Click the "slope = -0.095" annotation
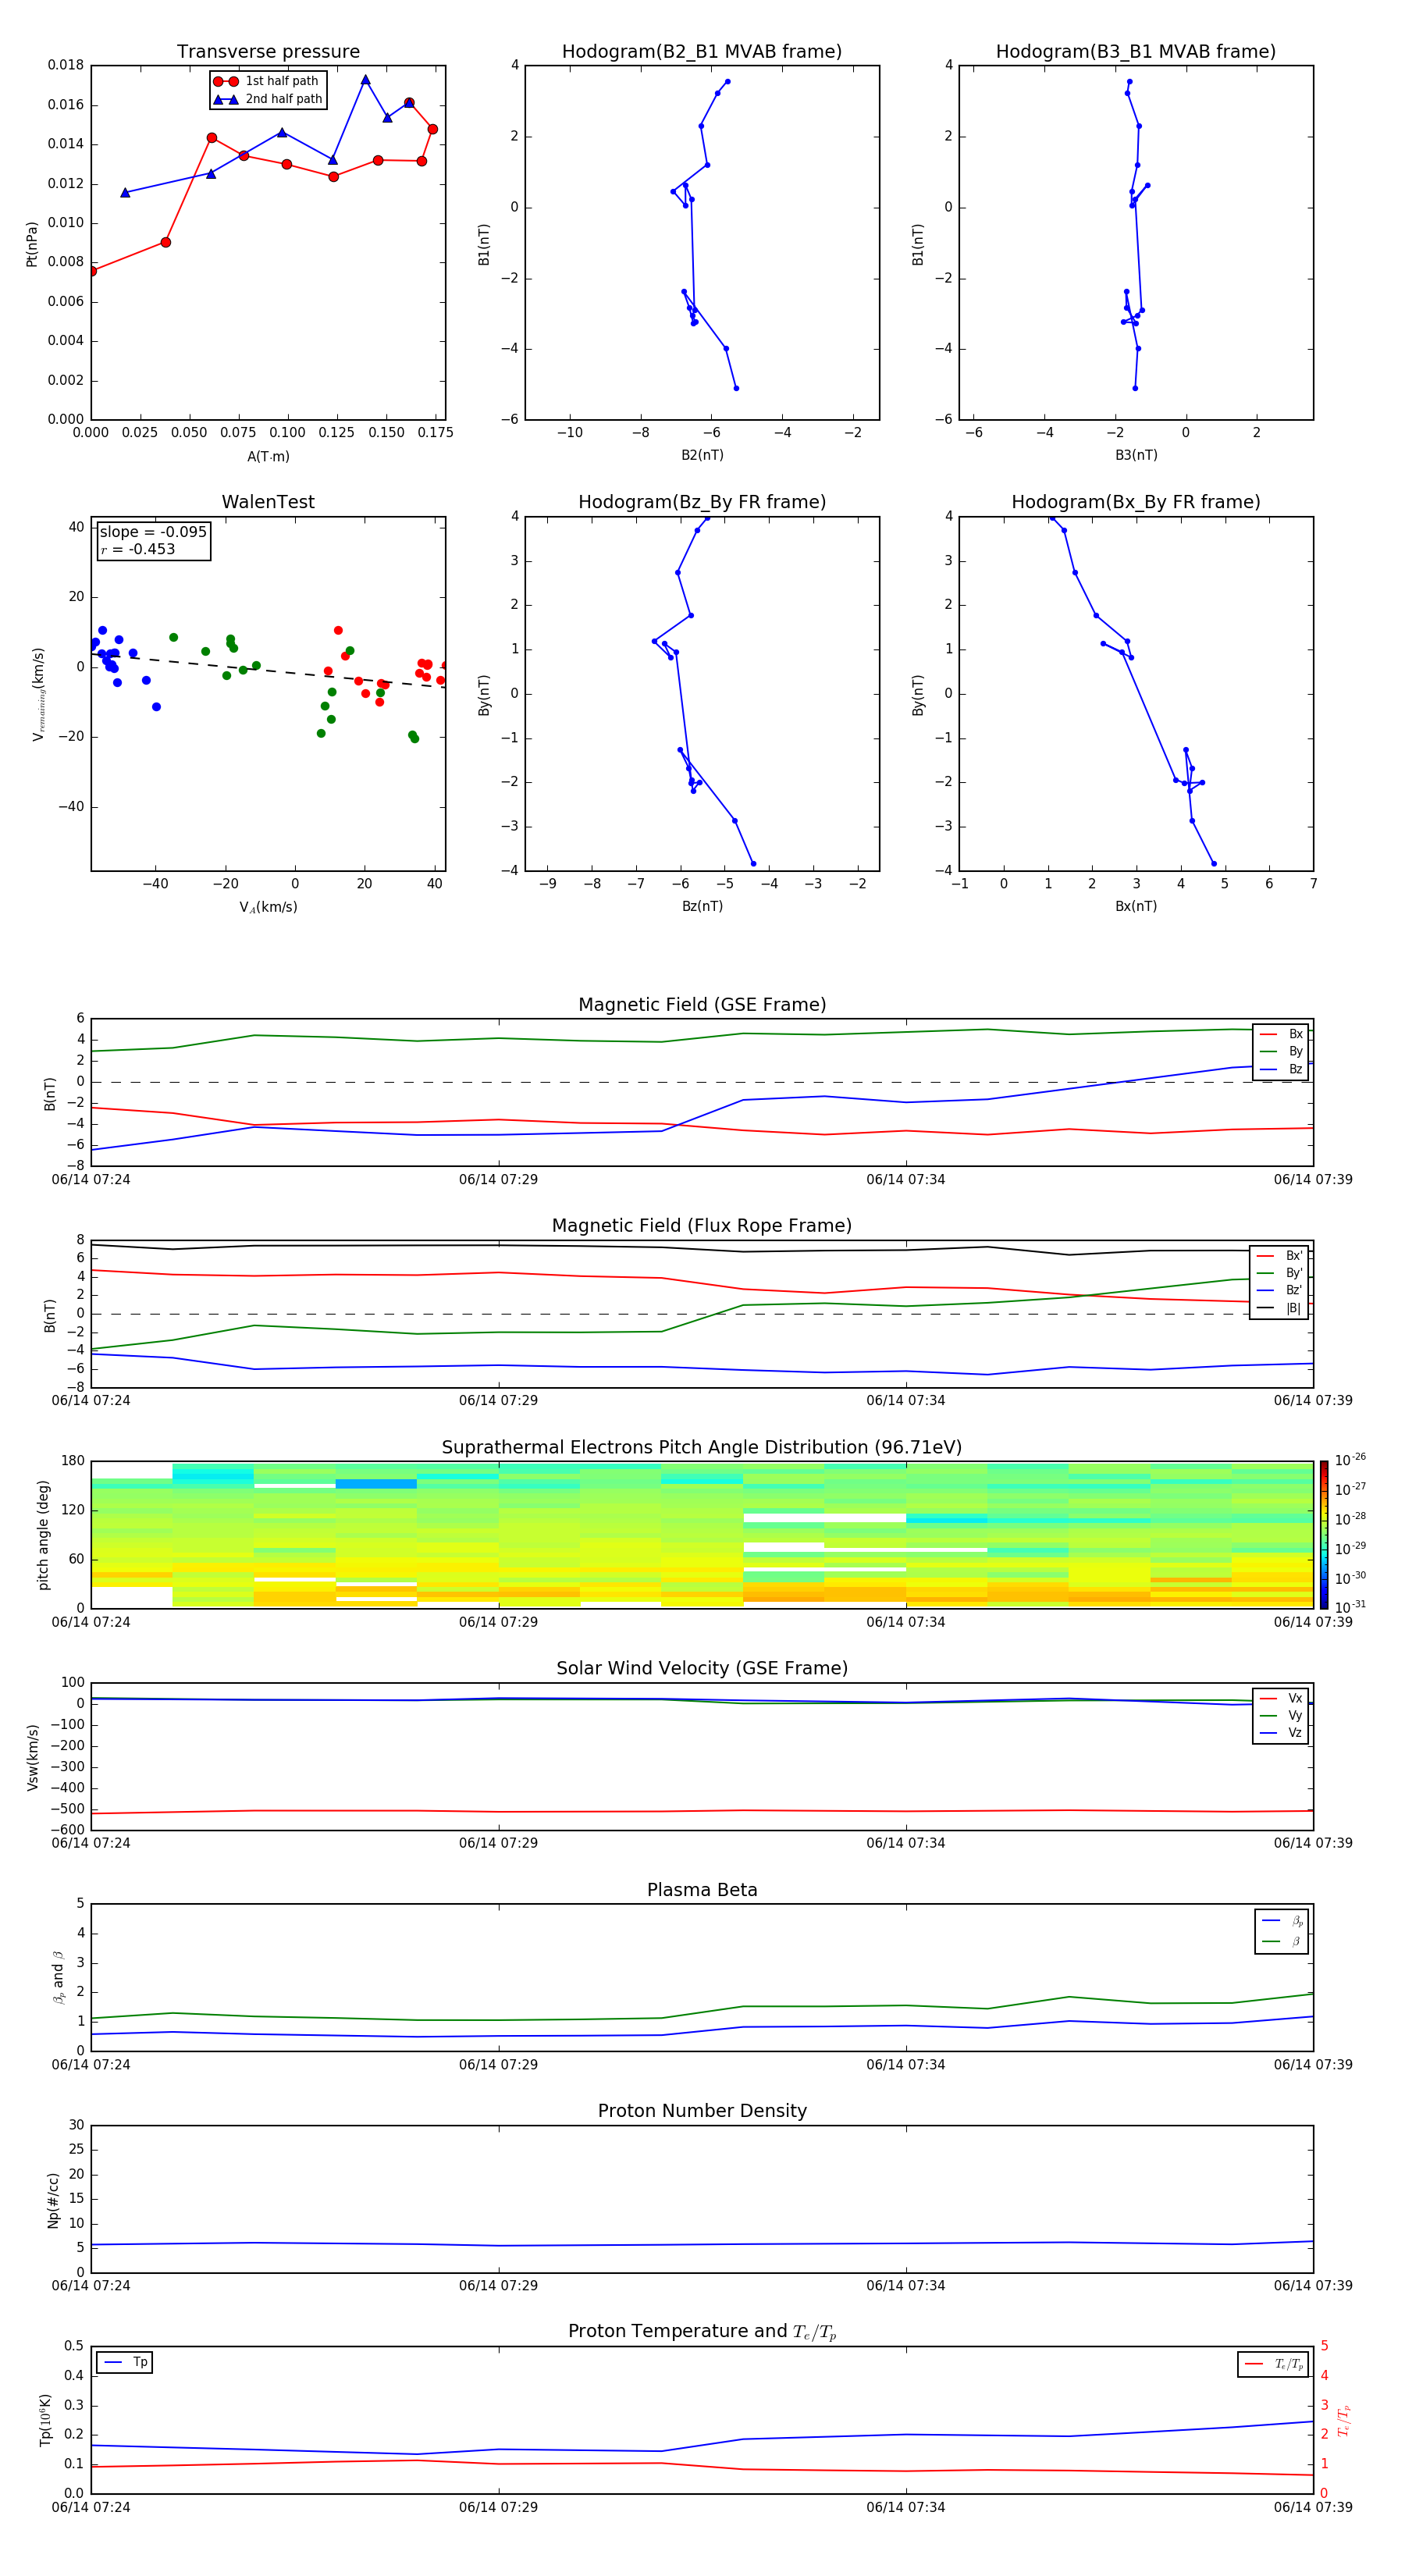Viewport: 1405px width, 2576px height. (x=153, y=532)
